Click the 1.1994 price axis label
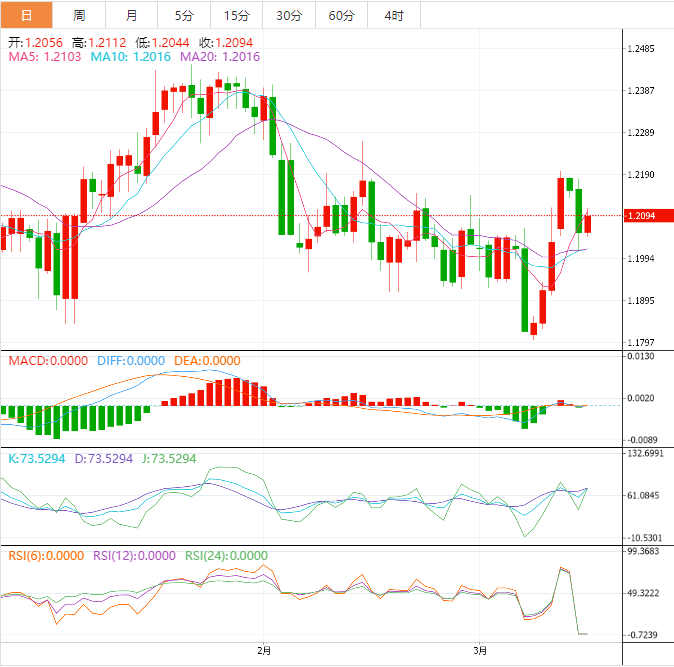The image size is (674, 667). tap(641, 258)
